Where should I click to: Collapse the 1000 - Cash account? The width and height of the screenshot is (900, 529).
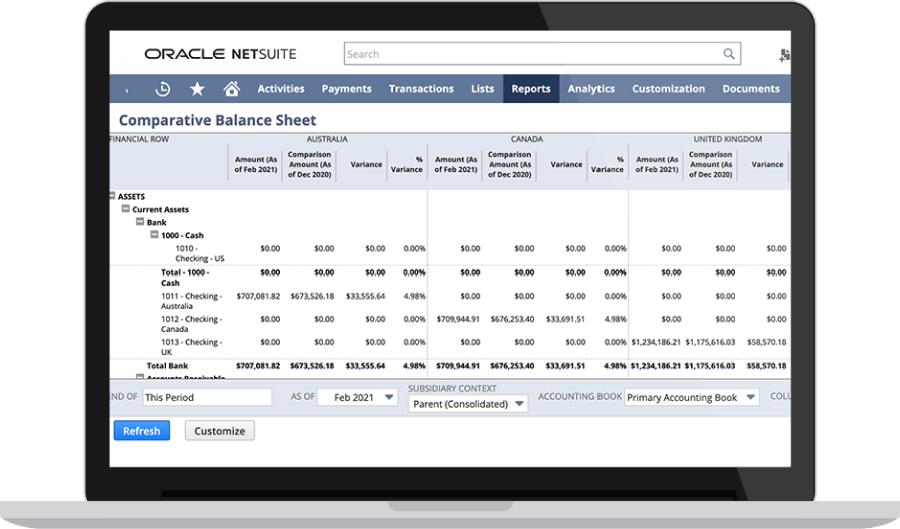click(x=154, y=235)
